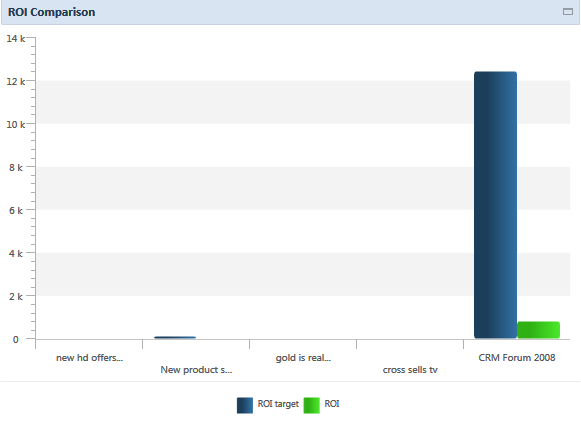Click the '2 k' y-axis value

click(16, 296)
